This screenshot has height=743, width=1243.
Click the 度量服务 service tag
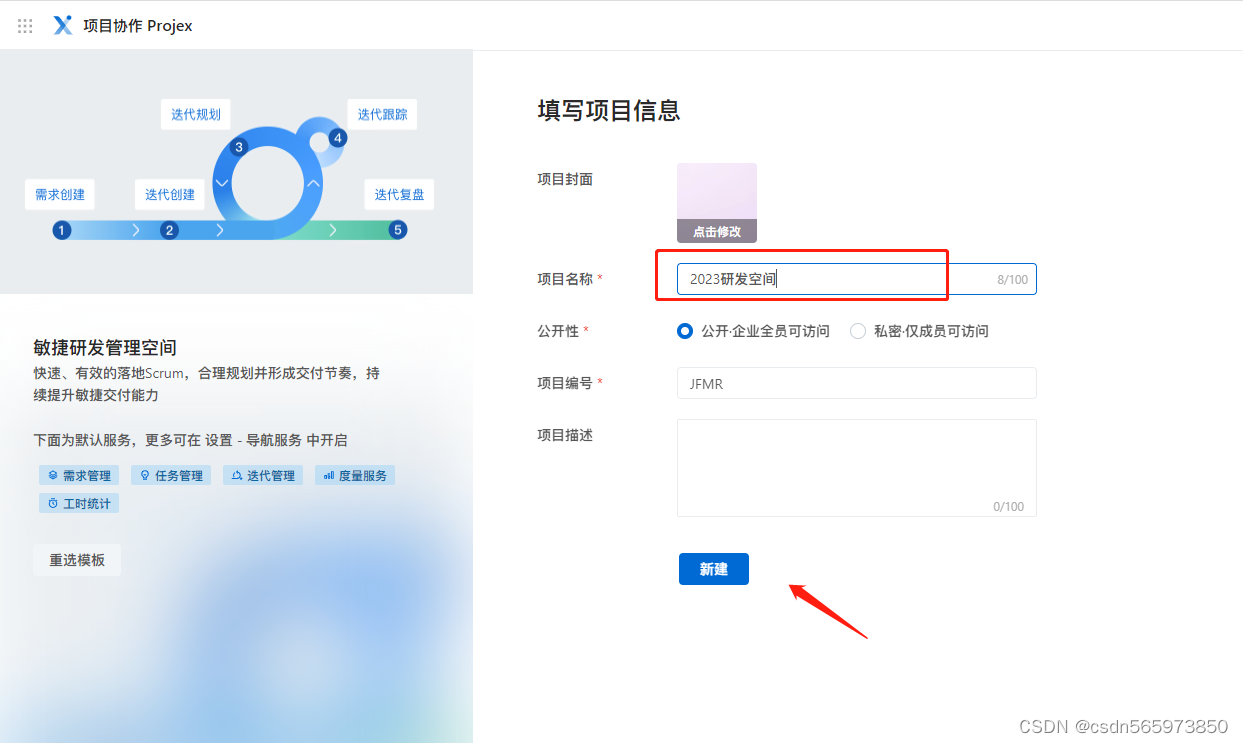pyautogui.click(x=355, y=475)
